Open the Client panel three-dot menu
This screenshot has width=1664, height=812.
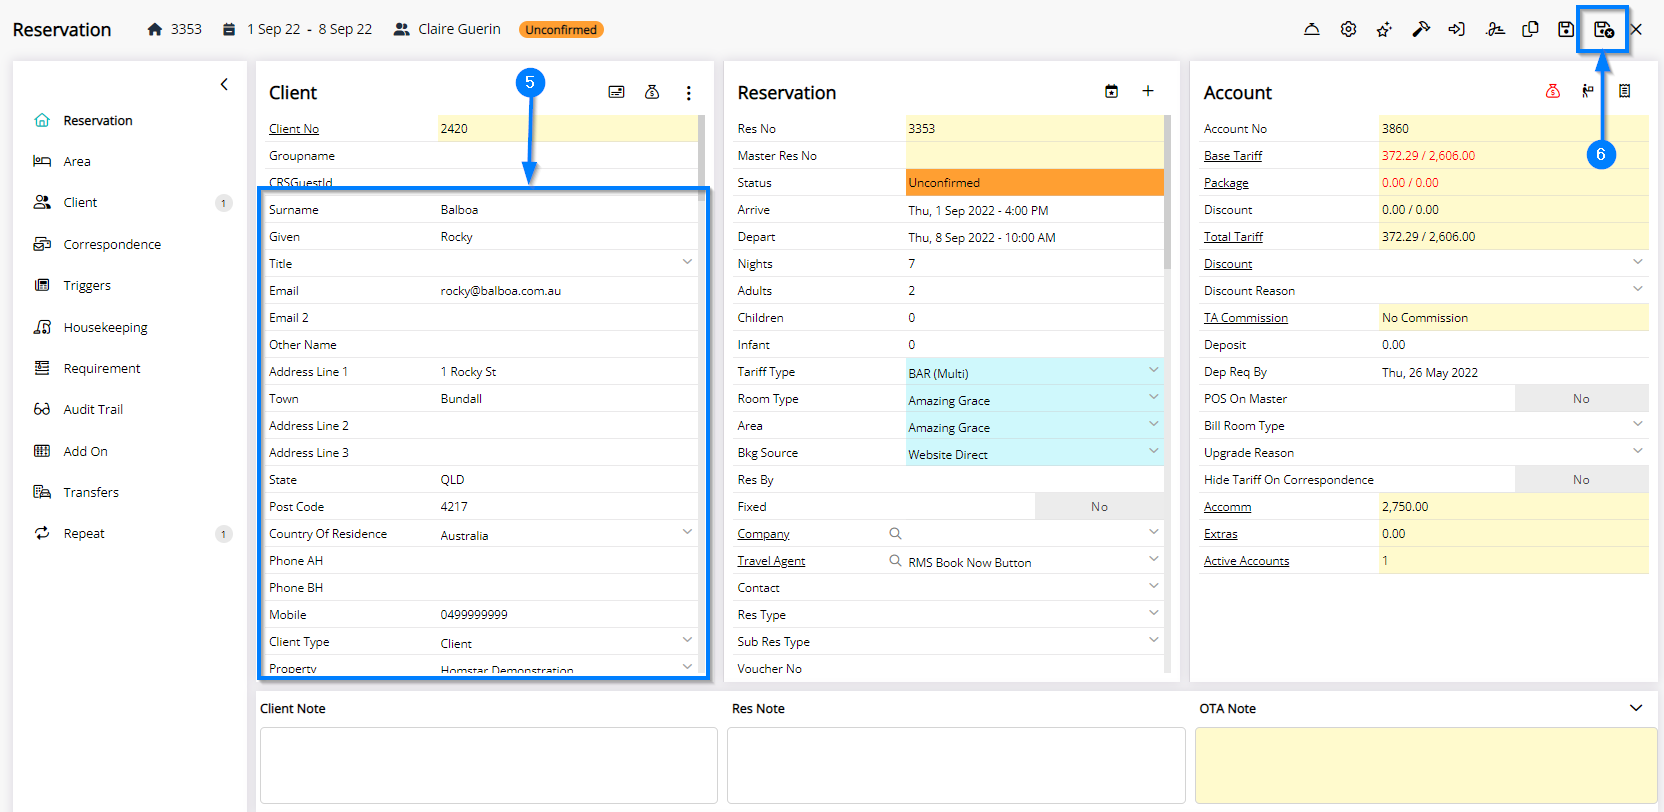[x=688, y=93]
